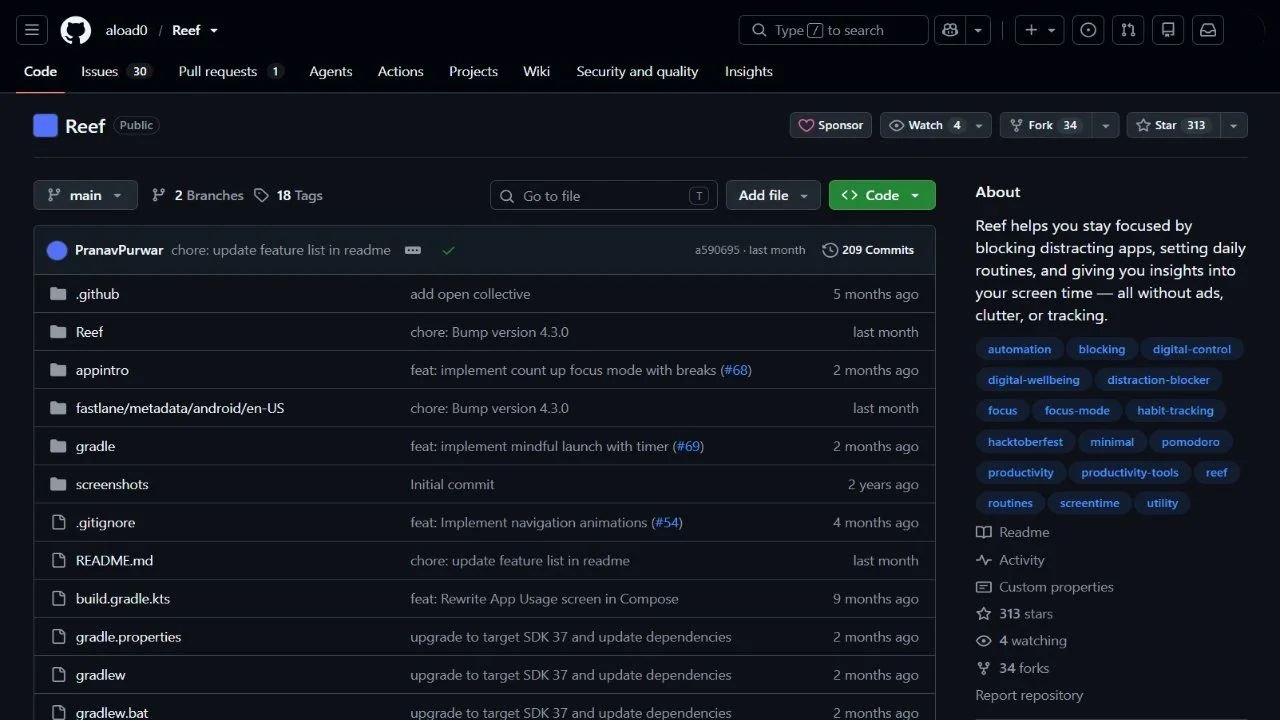This screenshot has height=720, width=1280.
Task: View commit check status green checkmark
Action: pos(448,250)
